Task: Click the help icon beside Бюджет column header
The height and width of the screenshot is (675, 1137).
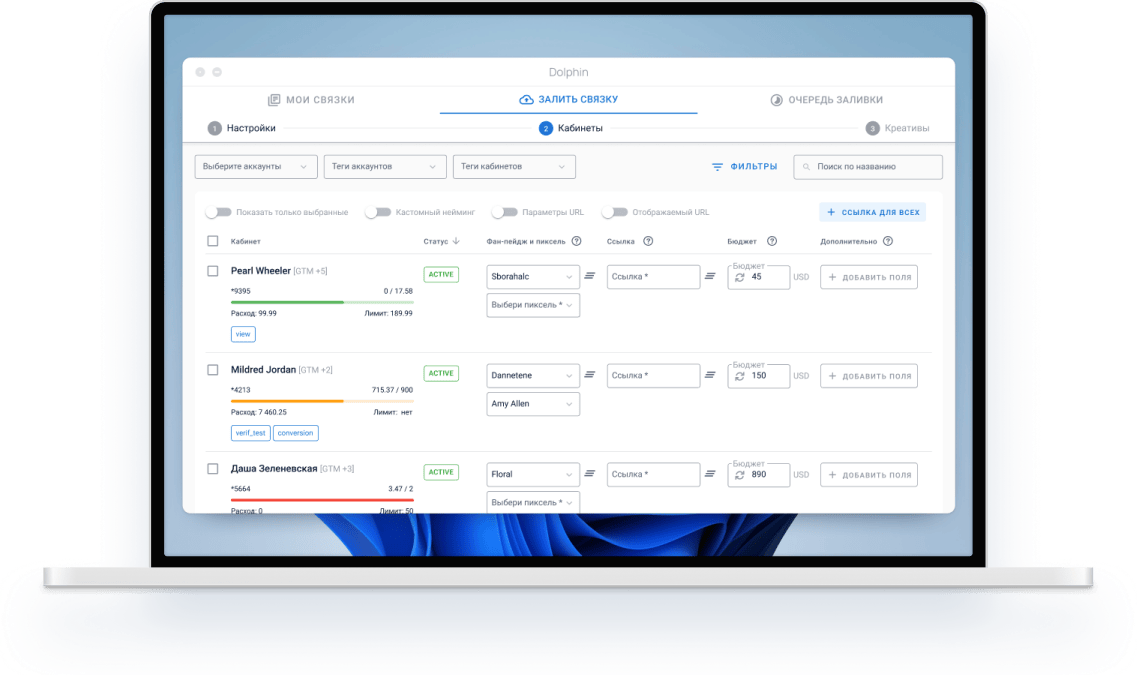Action: [x=771, y=241]
